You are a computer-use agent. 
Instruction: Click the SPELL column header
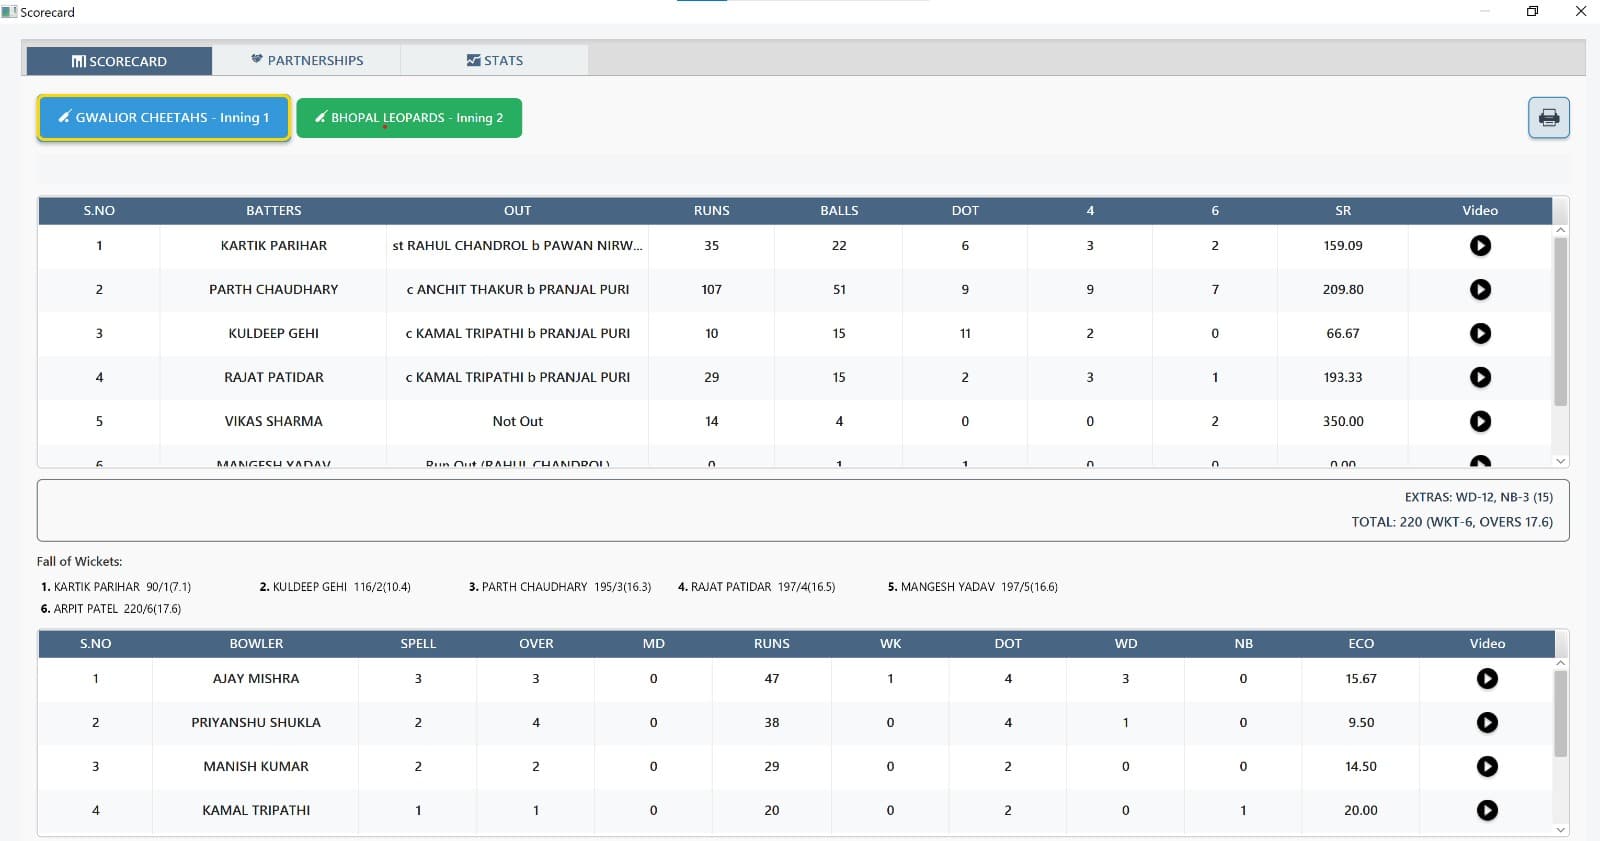(418, 643)
